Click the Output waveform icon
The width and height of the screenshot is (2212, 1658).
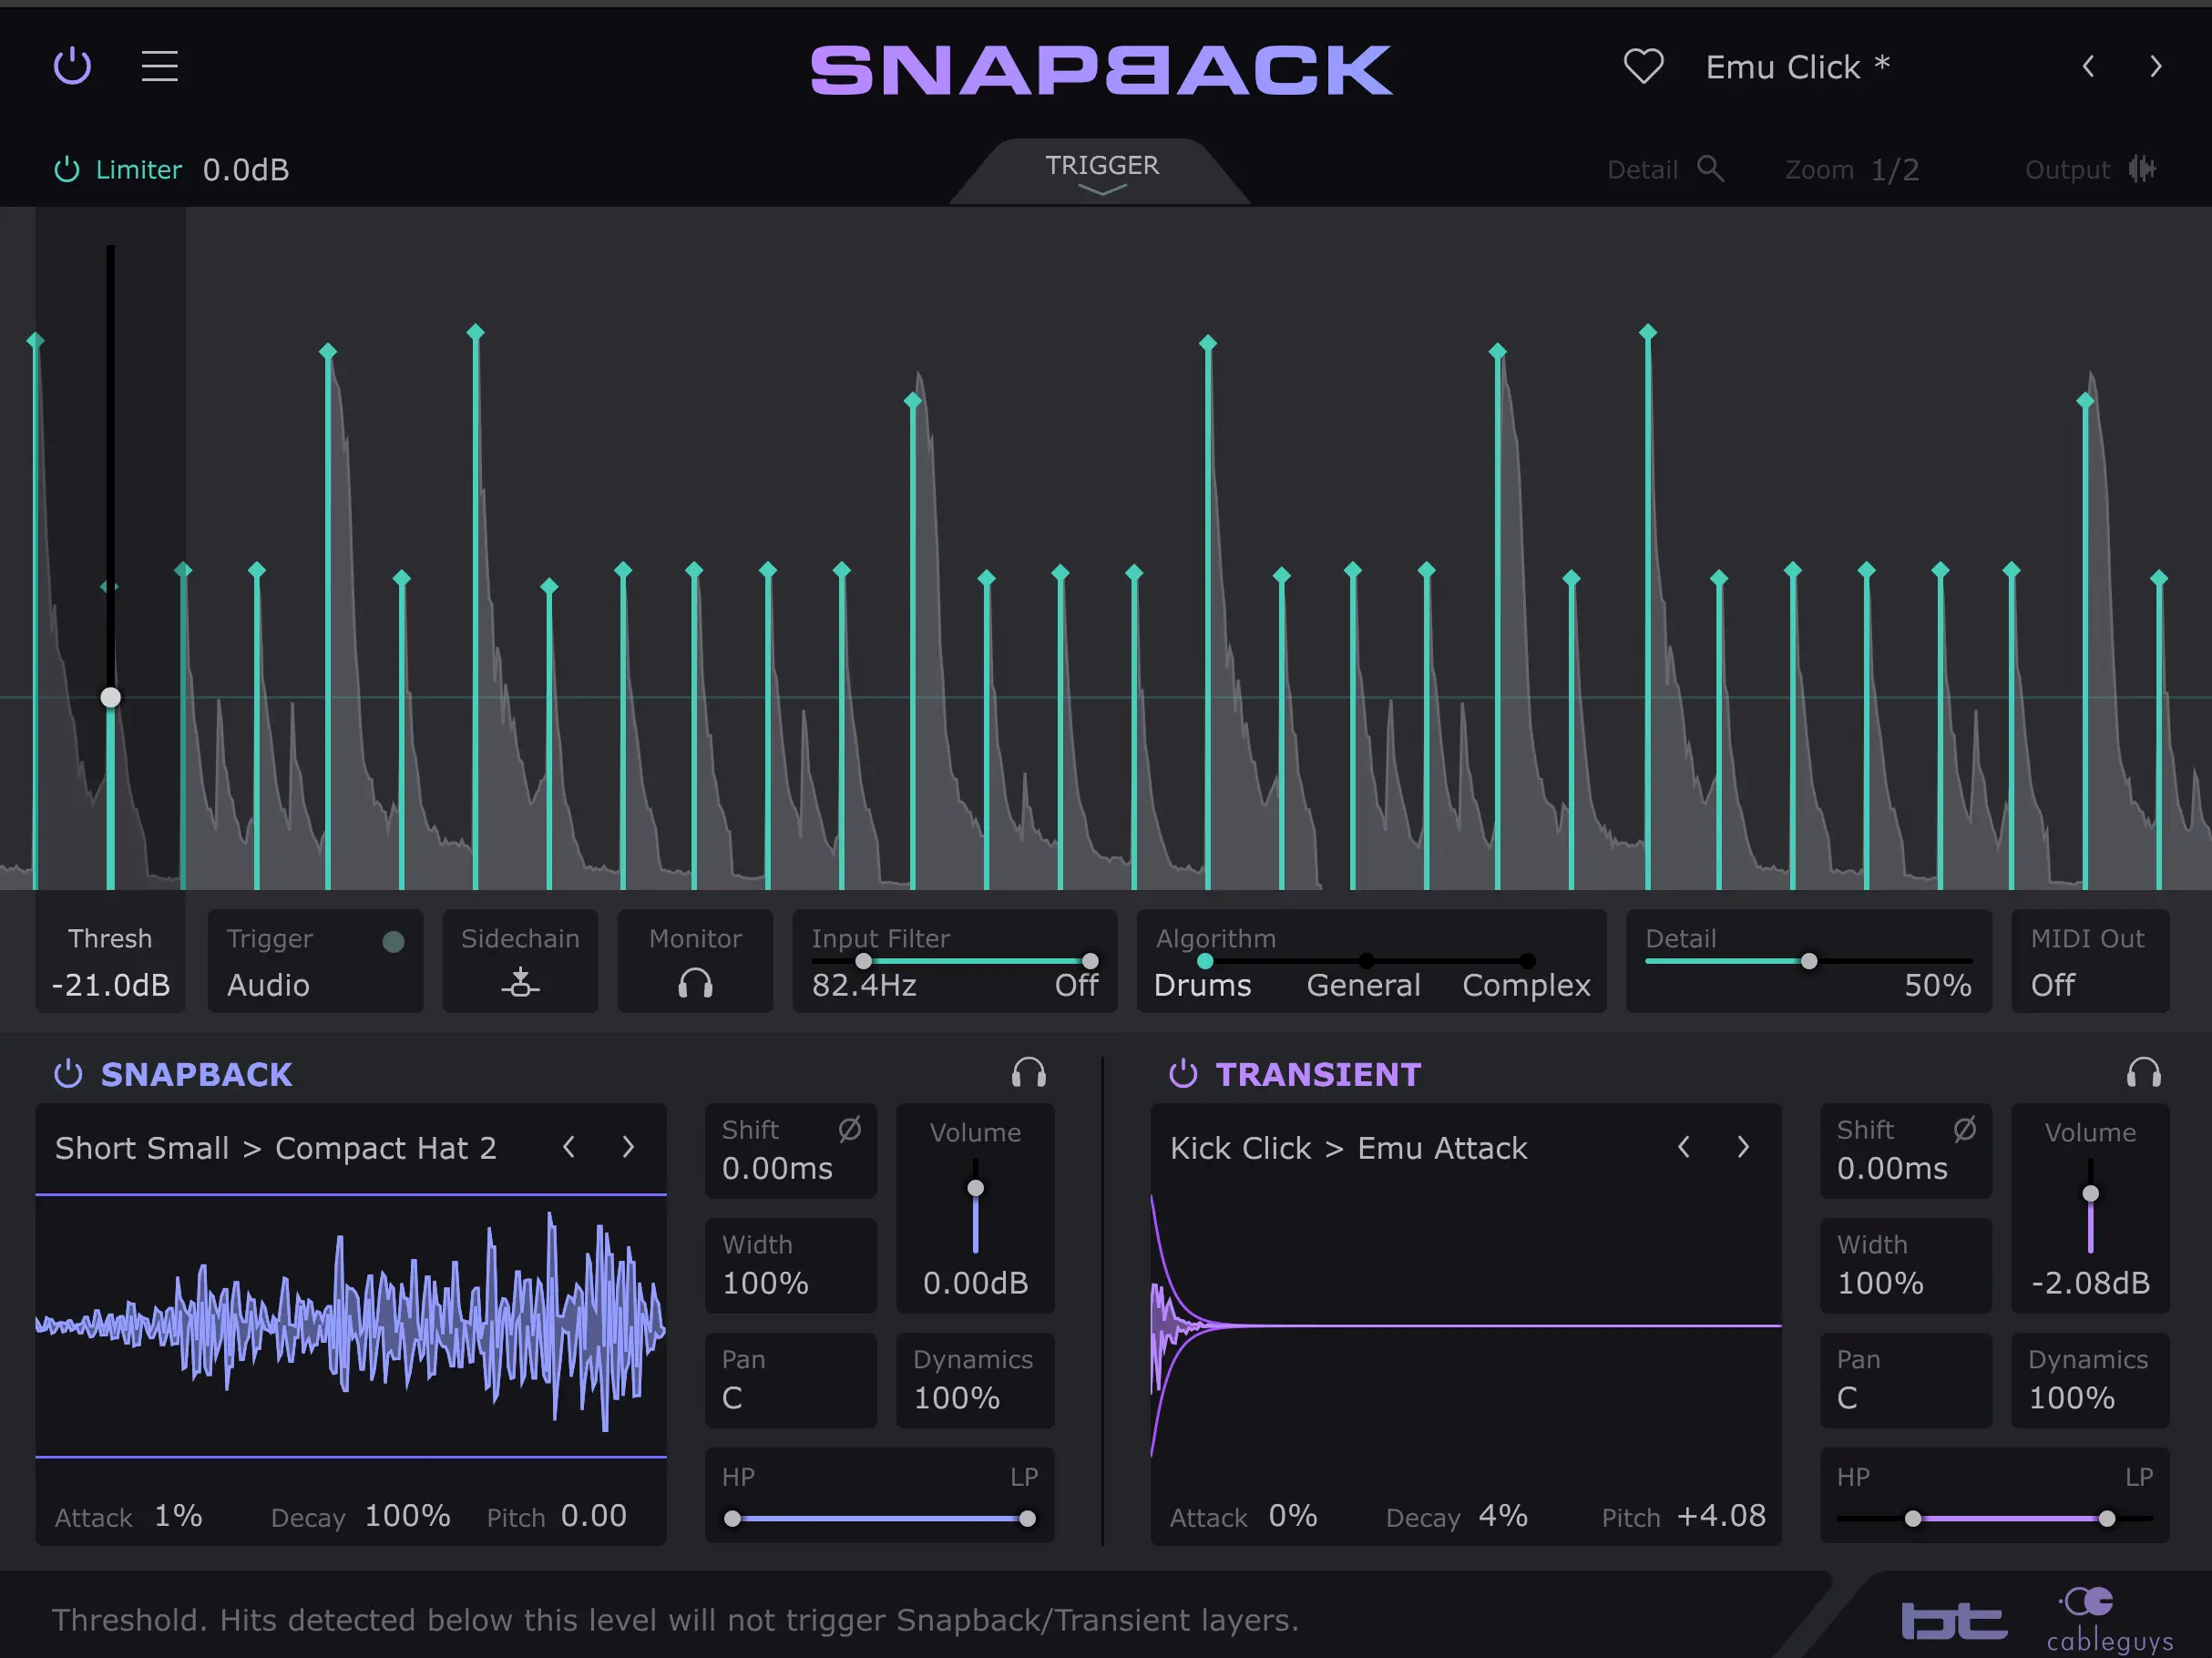(x=2142, y=169)
